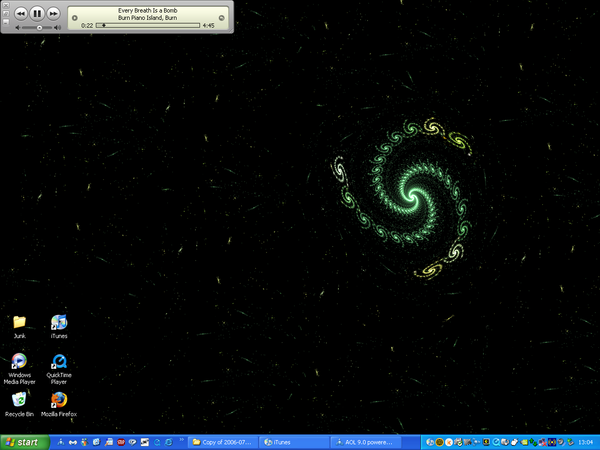This screenshot has height=450, width=600.
Task: Click the low-volume speaker icon in the mini player
Action: pyautogui.click(x=18, y=28)
